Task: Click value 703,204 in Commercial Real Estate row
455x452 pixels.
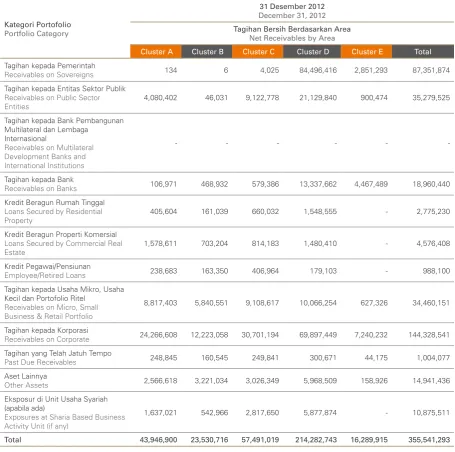Action: pos(214,243)
